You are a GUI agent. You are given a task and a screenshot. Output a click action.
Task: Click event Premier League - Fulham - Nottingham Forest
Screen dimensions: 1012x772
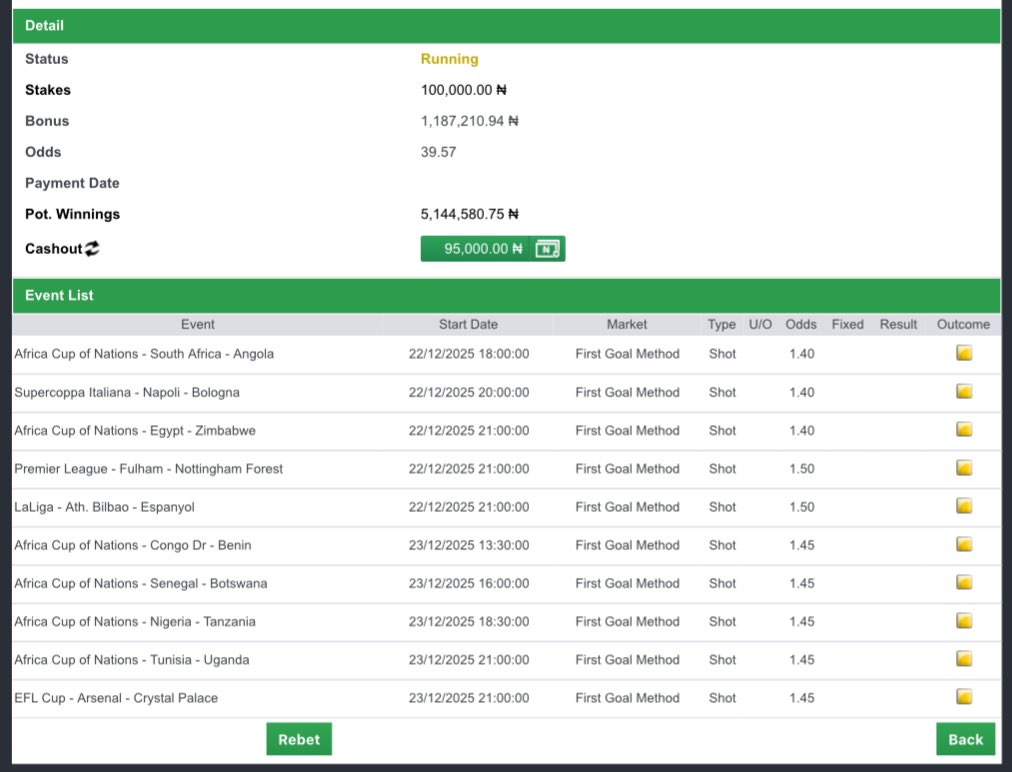point(148,469)
